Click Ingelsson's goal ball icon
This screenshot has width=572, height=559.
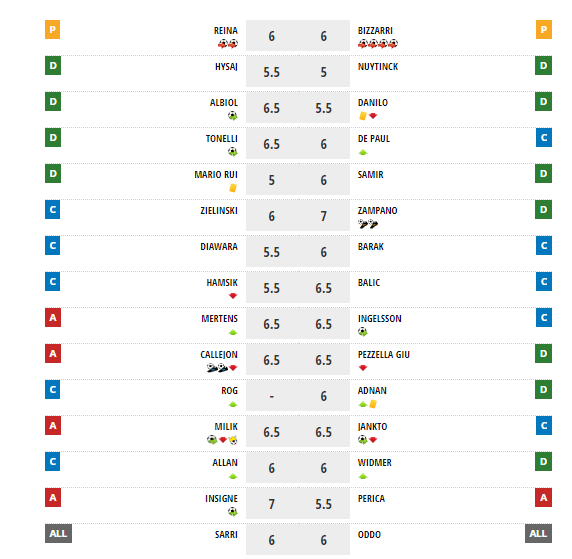click(363, 332)
